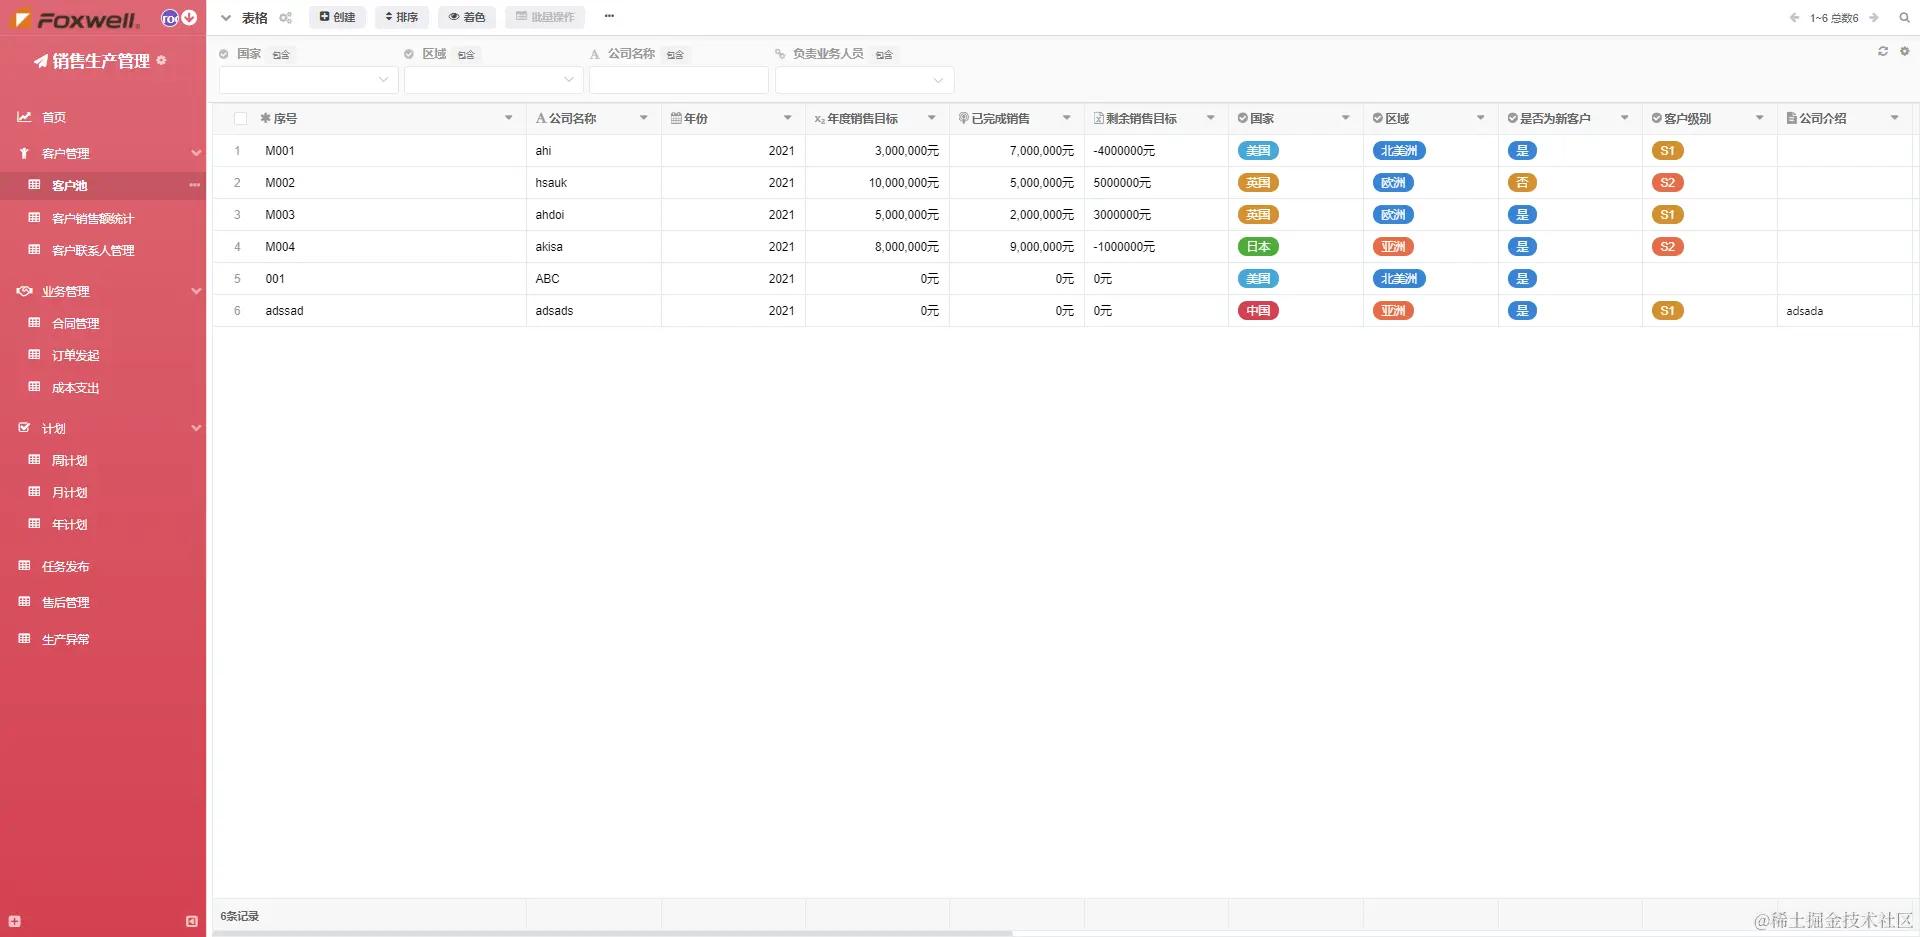Click the 创建 button
Viewport: 1920px width, 937px height.
click(x=338, y=17)
